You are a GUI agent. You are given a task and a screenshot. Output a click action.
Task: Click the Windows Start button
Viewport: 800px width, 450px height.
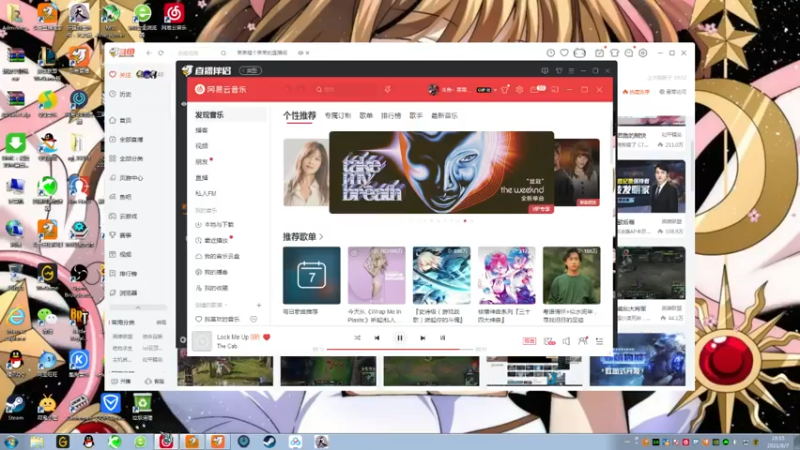point(11,441)
